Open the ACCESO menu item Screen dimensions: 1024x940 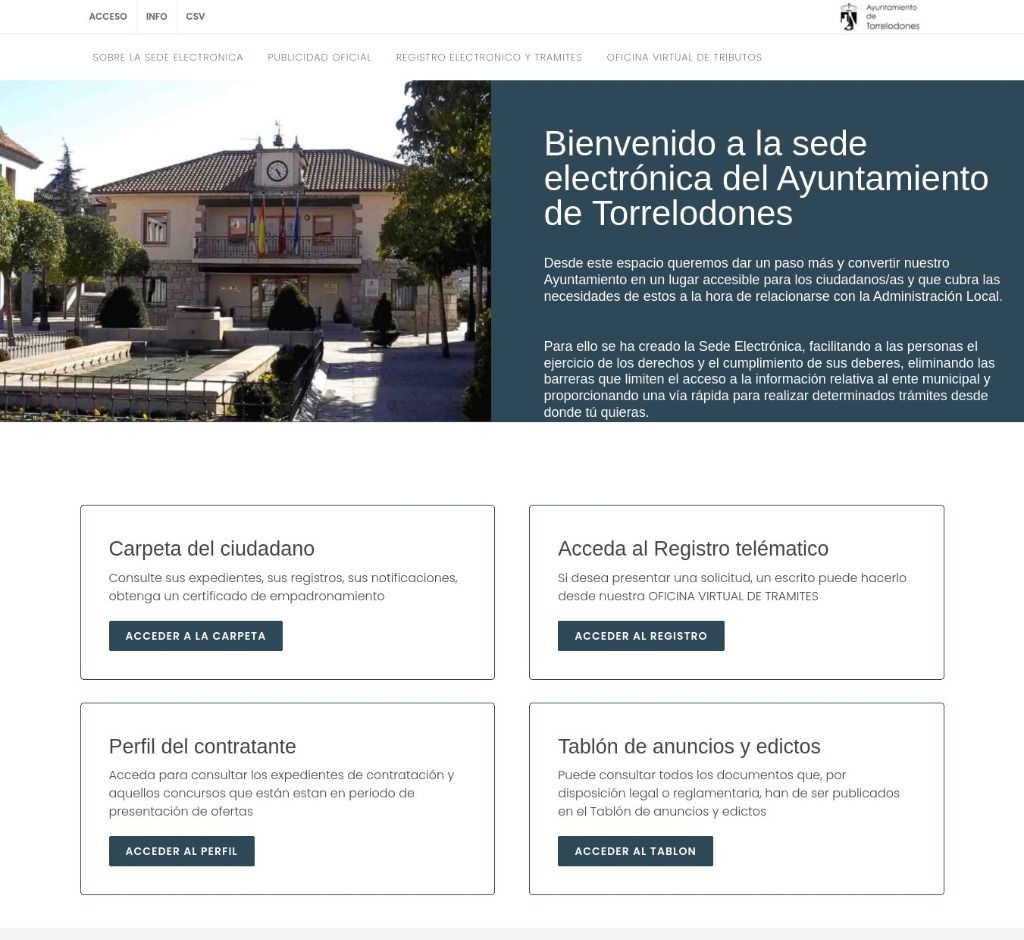(x=108, y=16)
